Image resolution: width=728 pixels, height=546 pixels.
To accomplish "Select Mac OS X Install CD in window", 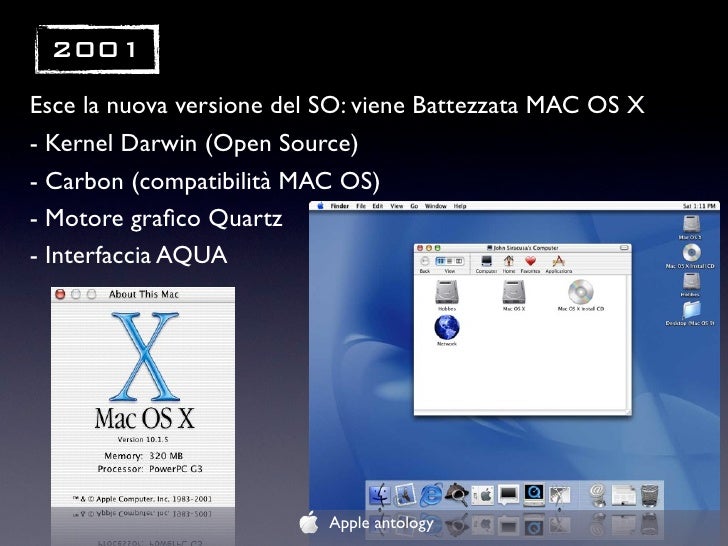I will pos(581,295).
